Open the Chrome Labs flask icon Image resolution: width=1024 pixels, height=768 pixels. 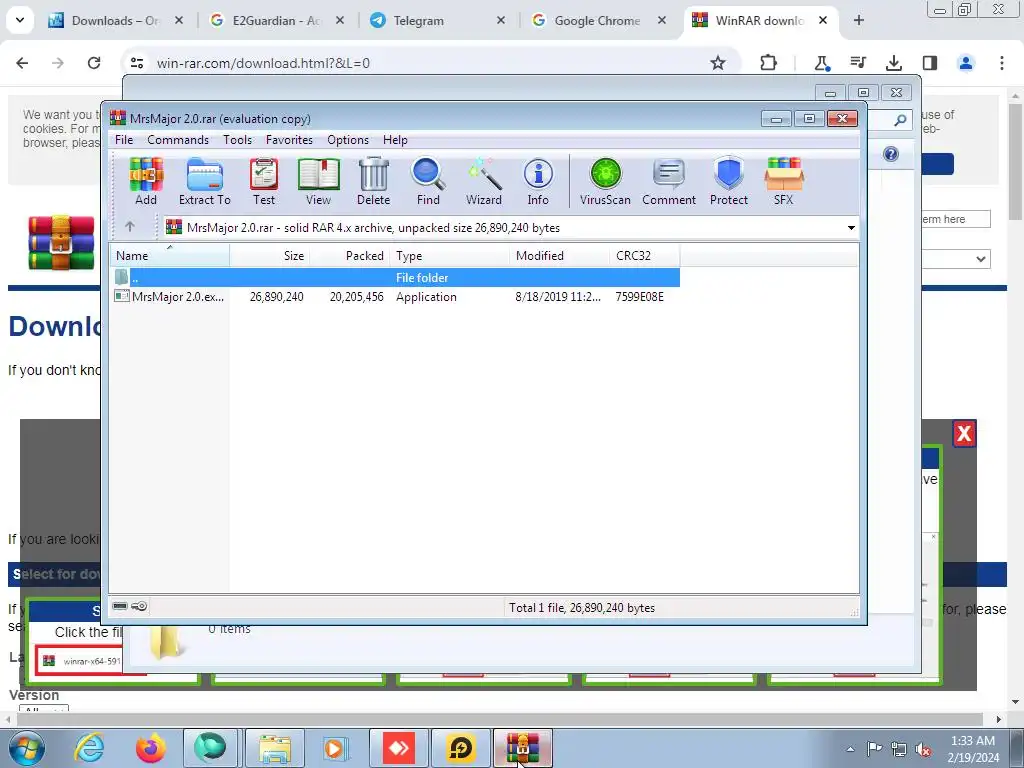(x=822, y=63)
